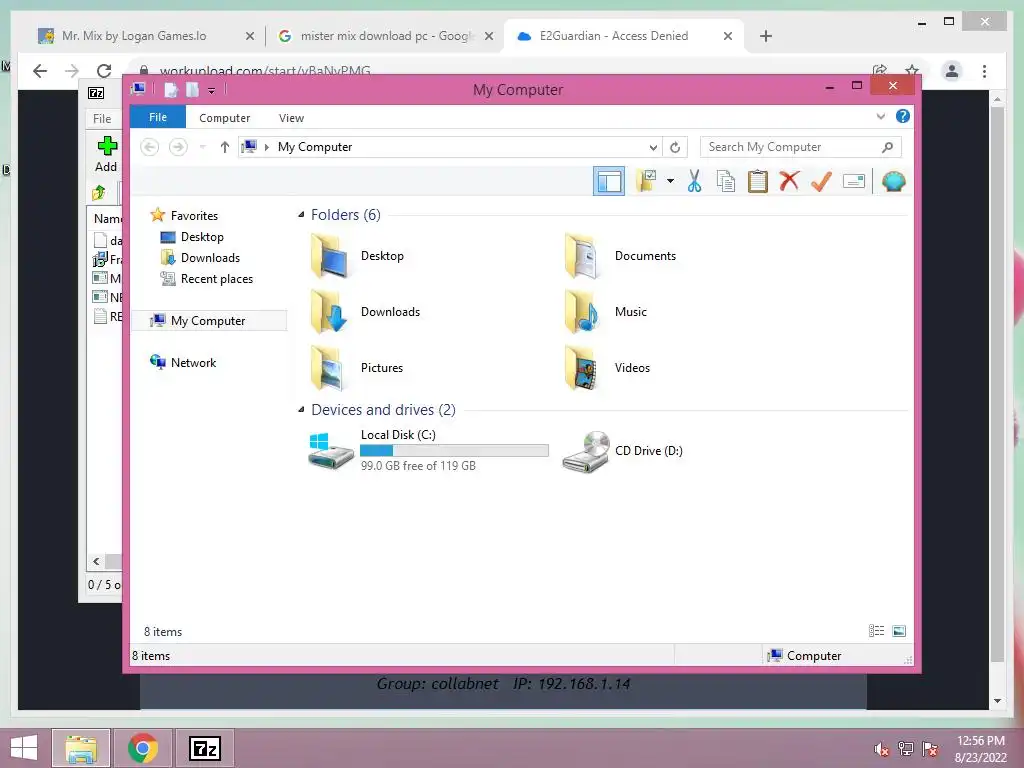Collapse Devices and drives group

[x=301, y=409]
